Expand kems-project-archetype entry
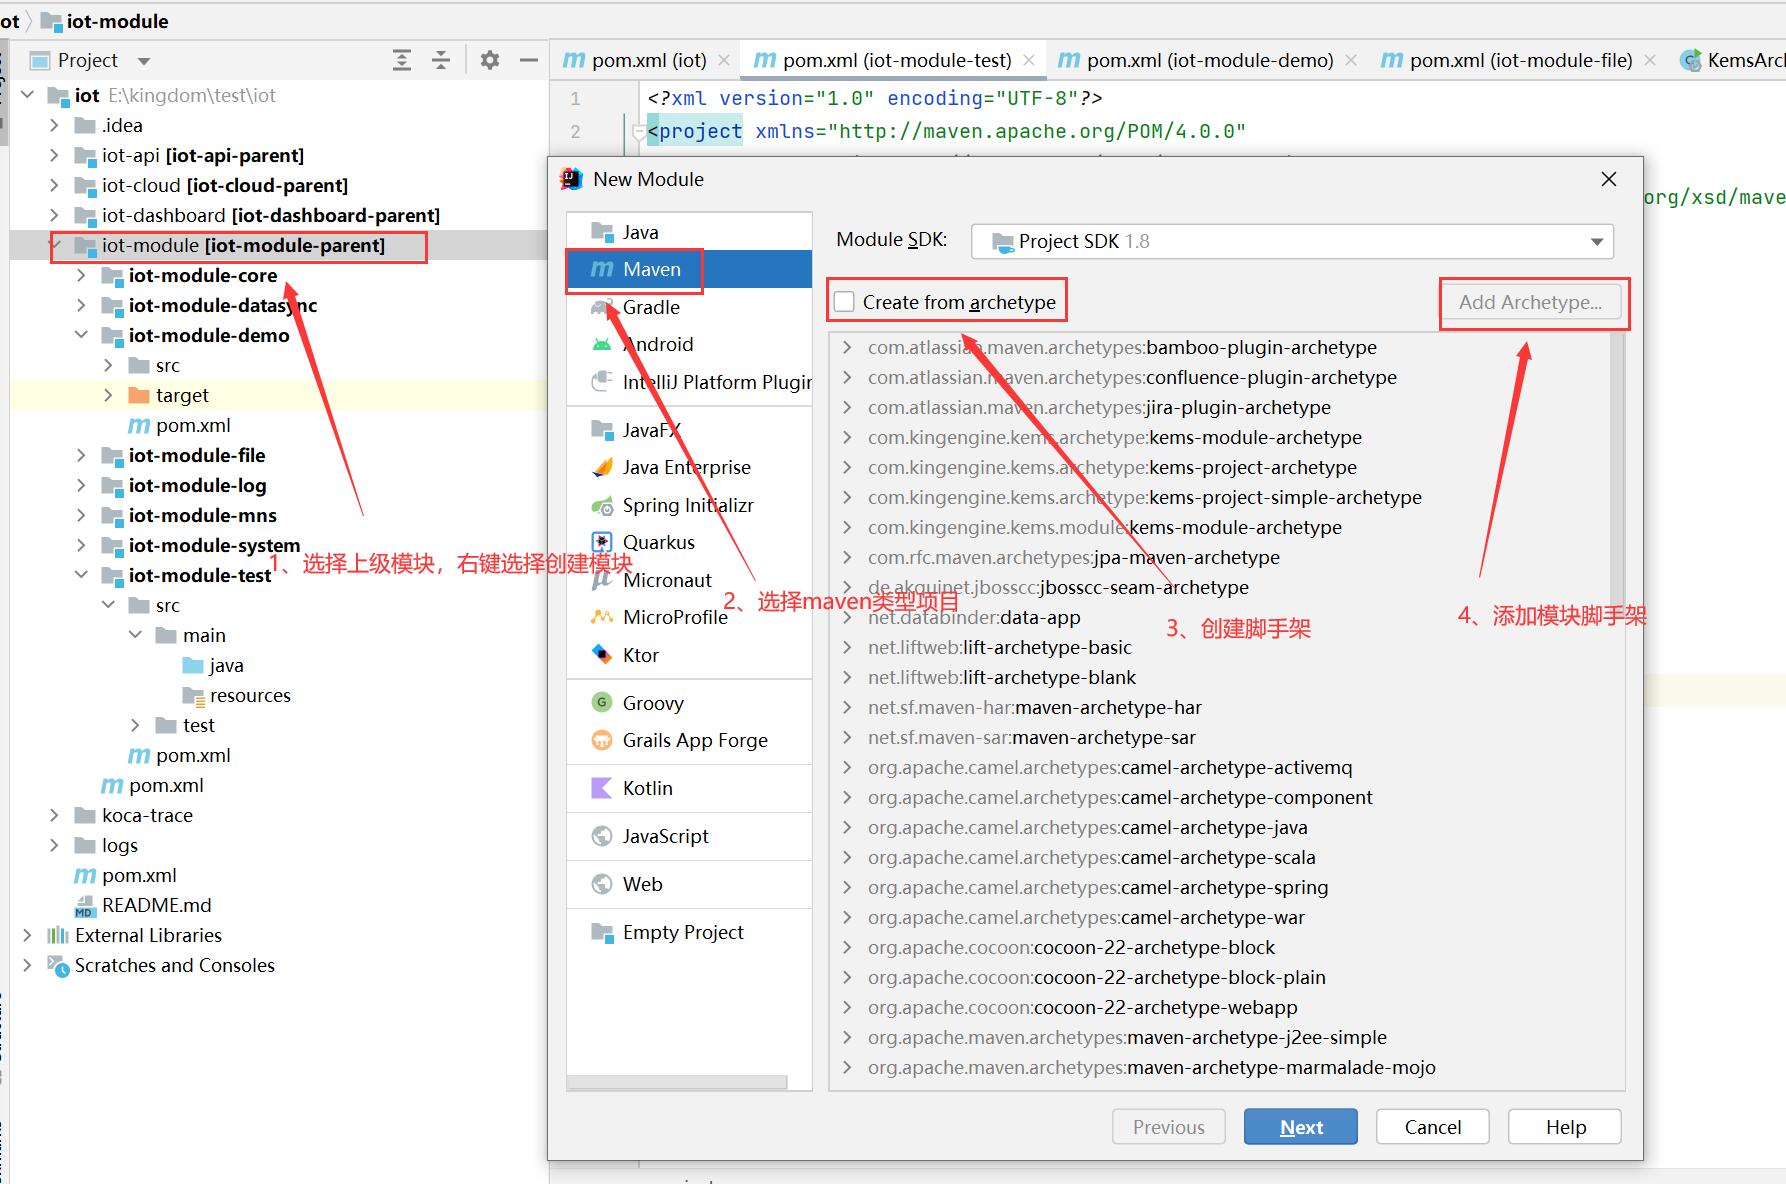The width and height of the screenshot is (1786, 1184). [x=847, y=467]
